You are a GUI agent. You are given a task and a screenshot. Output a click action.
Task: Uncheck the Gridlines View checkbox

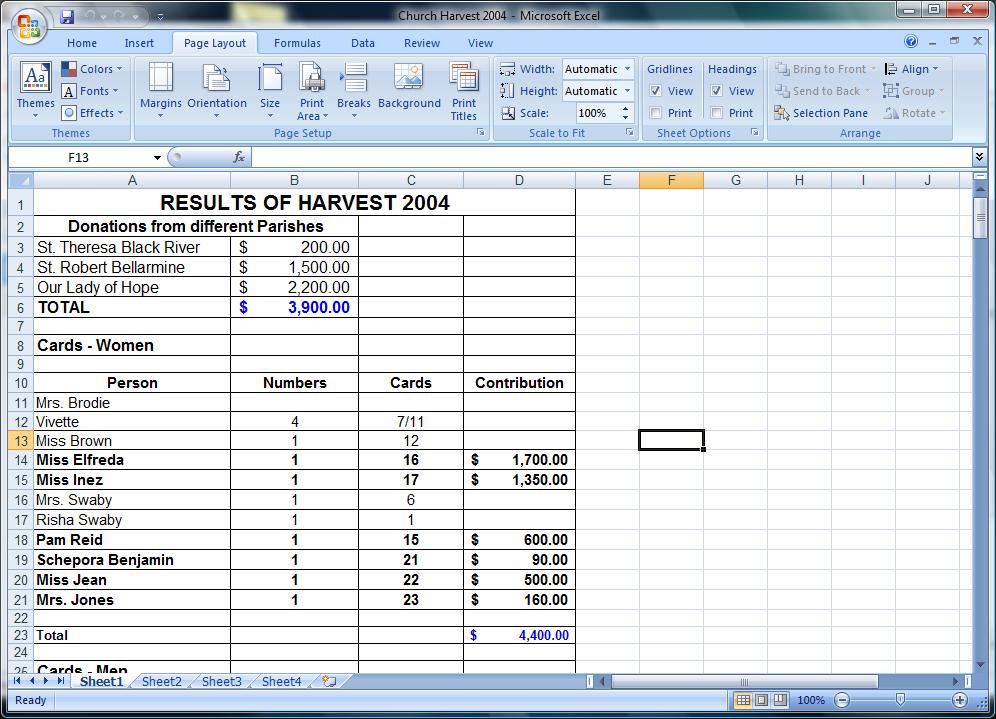click(x=656, y=91)
